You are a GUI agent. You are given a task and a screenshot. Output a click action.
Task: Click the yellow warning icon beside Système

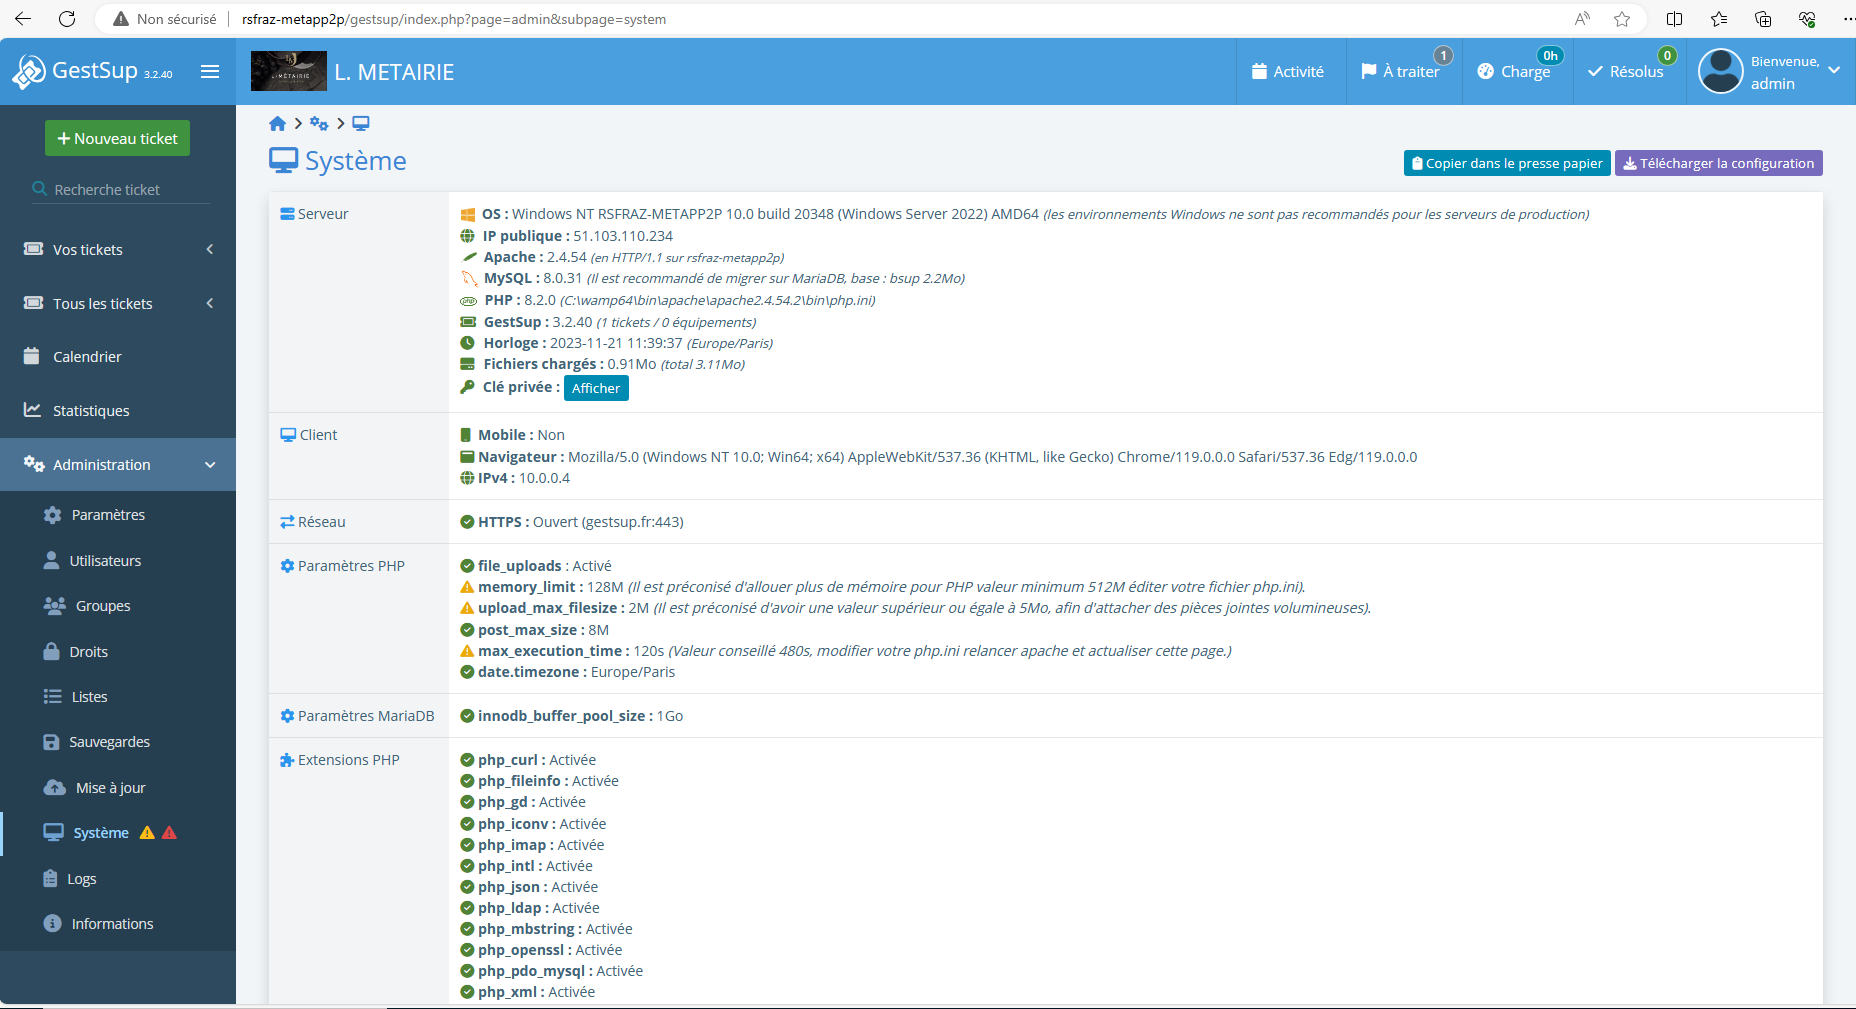click(147, 832)
